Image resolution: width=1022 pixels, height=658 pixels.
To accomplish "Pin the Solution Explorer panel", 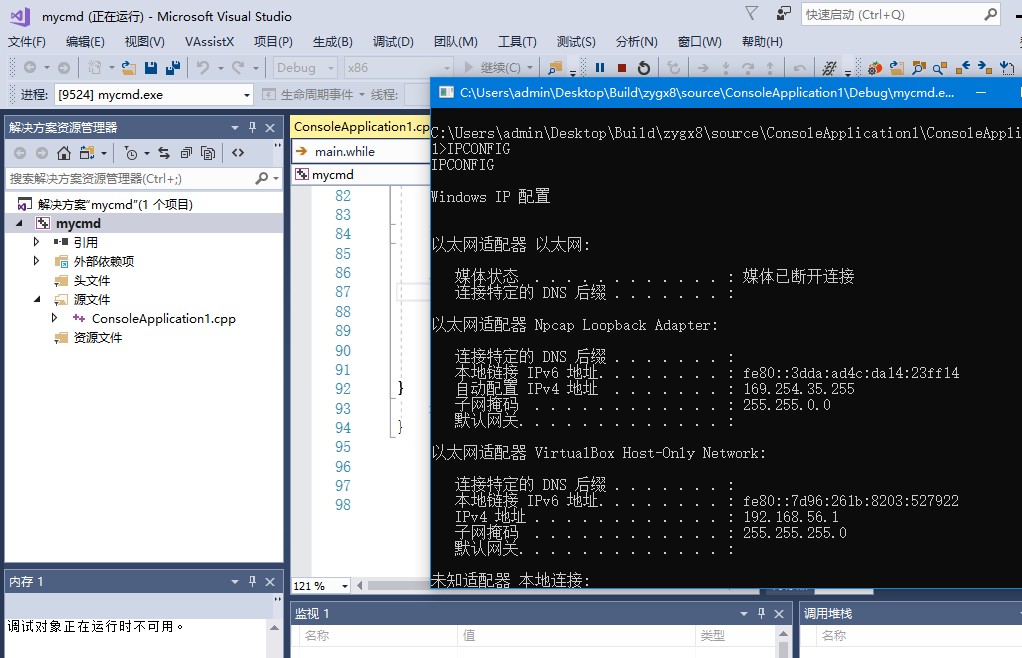I will point(252,128).
